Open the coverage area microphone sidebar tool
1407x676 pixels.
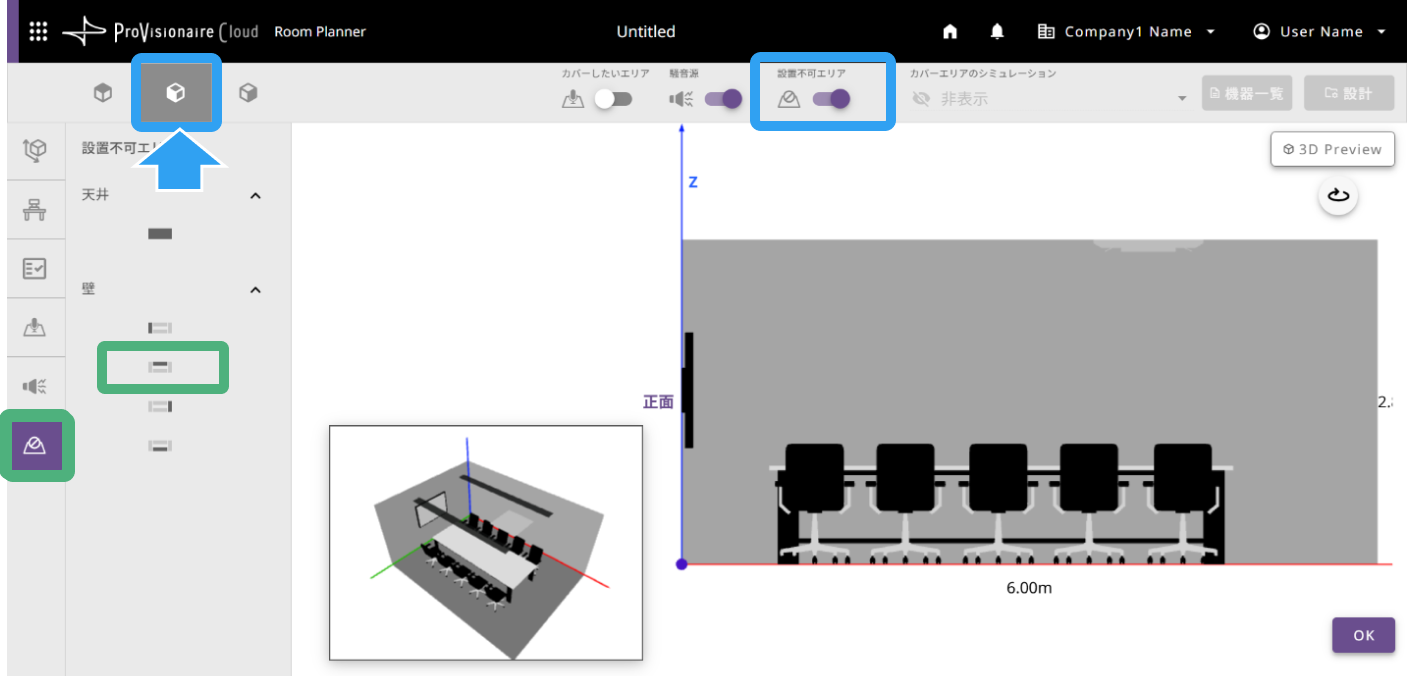click(x=35, y=327)
